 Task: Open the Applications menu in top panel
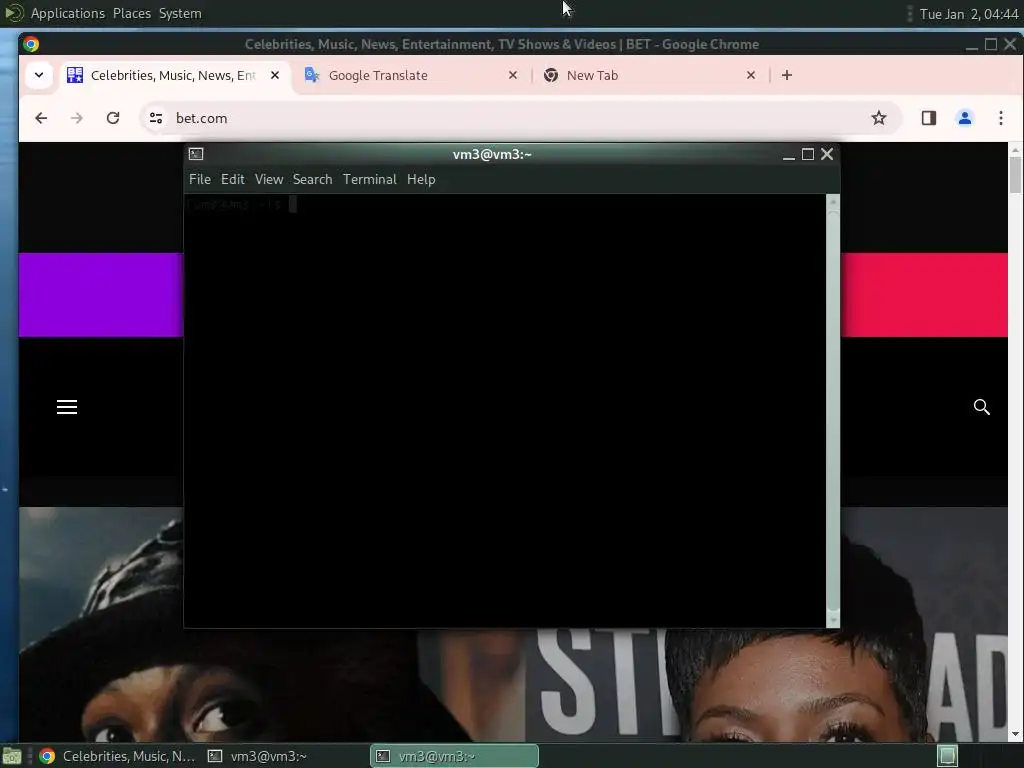[x=67, y=13]
